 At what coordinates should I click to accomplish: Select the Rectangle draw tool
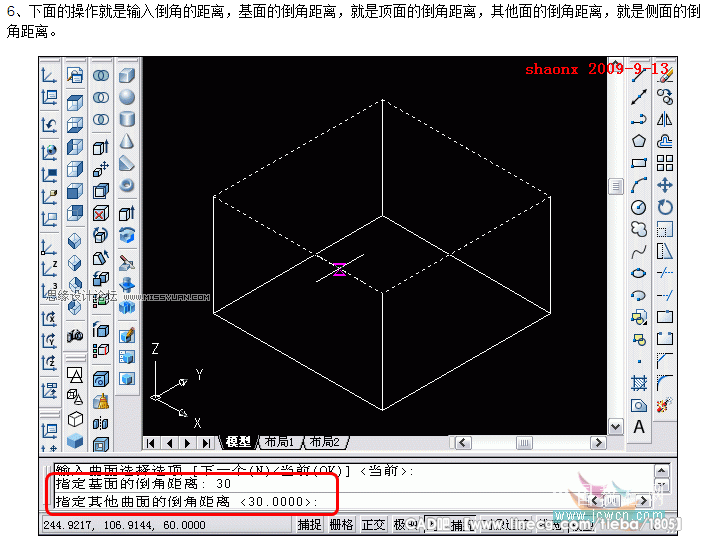639,163
